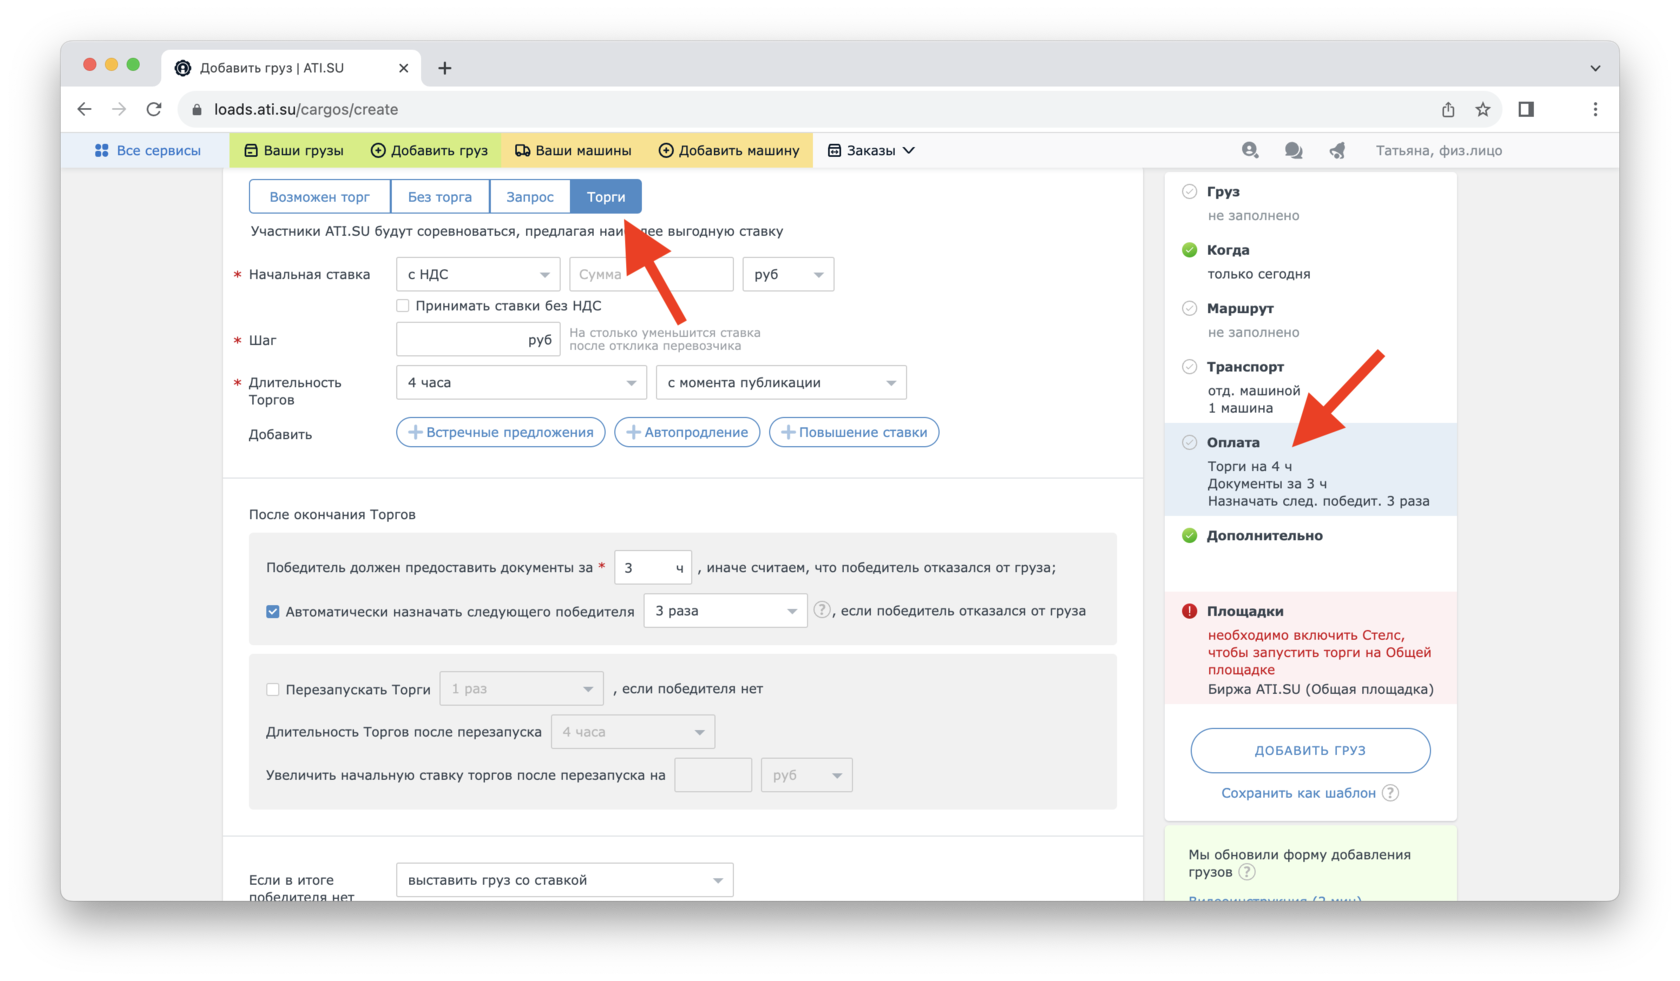Open Добавить груз in top menu
The image size is (1680, 981).
pyautogui.click(x=429, y=150)
